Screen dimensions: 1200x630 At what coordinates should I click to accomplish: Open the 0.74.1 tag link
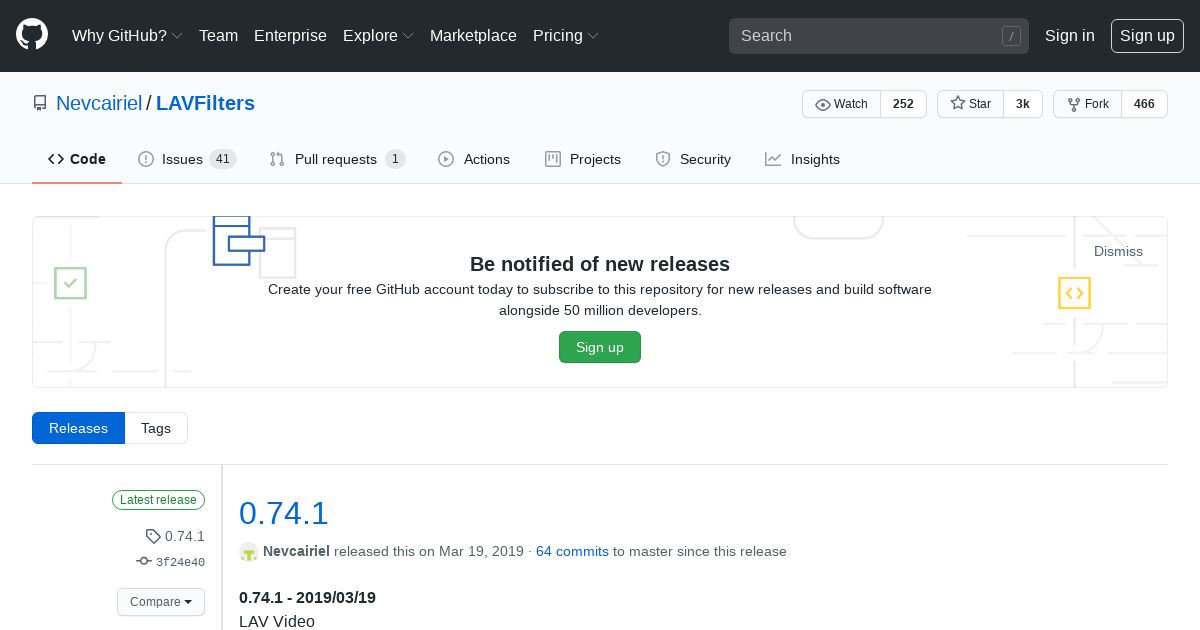pos(185,536)
